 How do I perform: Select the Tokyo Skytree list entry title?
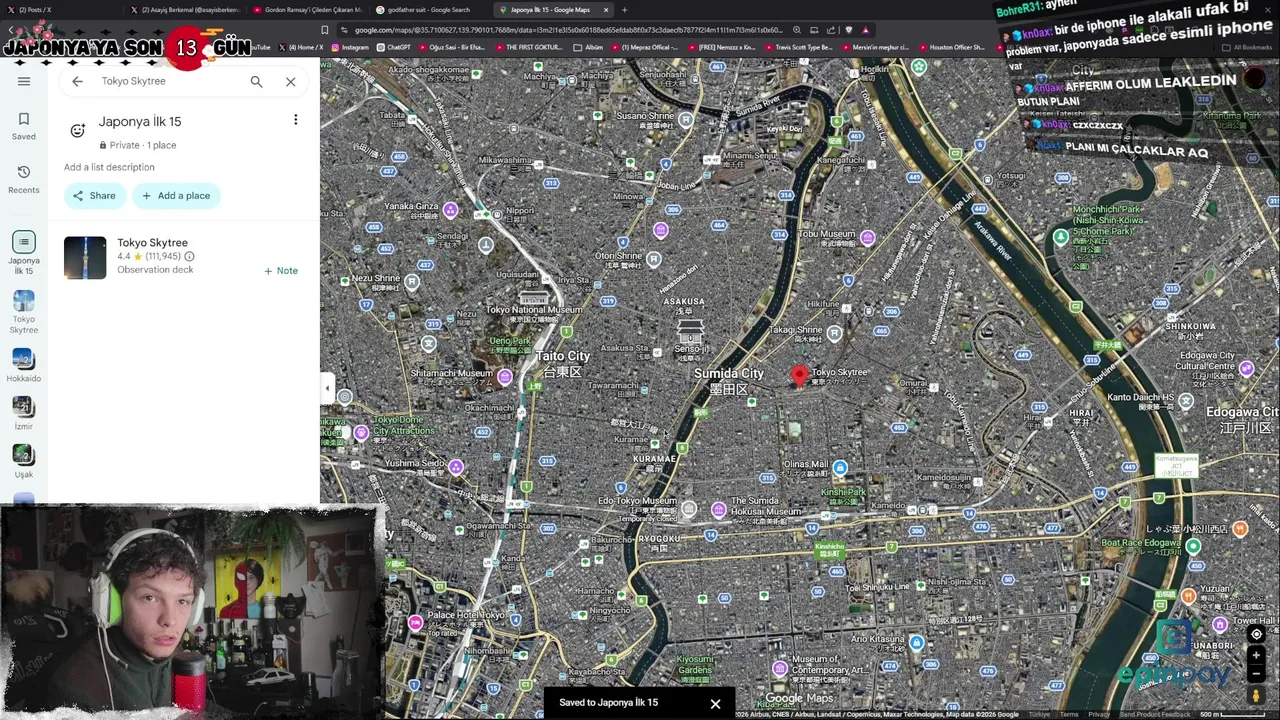tap(152, 243)
